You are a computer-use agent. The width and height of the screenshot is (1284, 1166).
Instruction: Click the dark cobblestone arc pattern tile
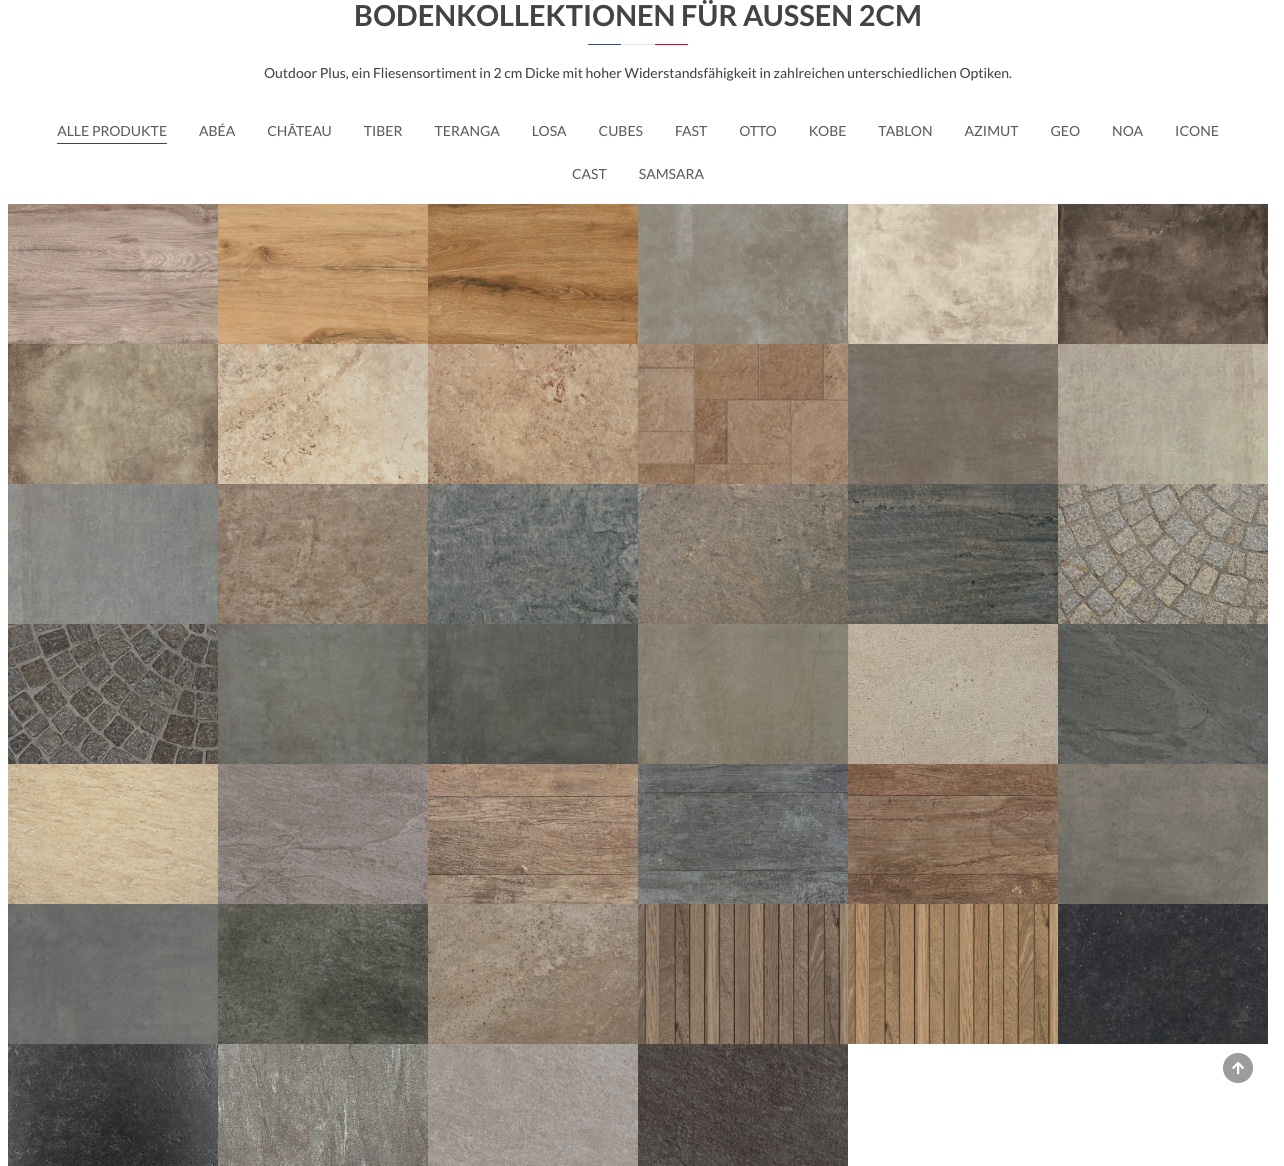point(113,694)
